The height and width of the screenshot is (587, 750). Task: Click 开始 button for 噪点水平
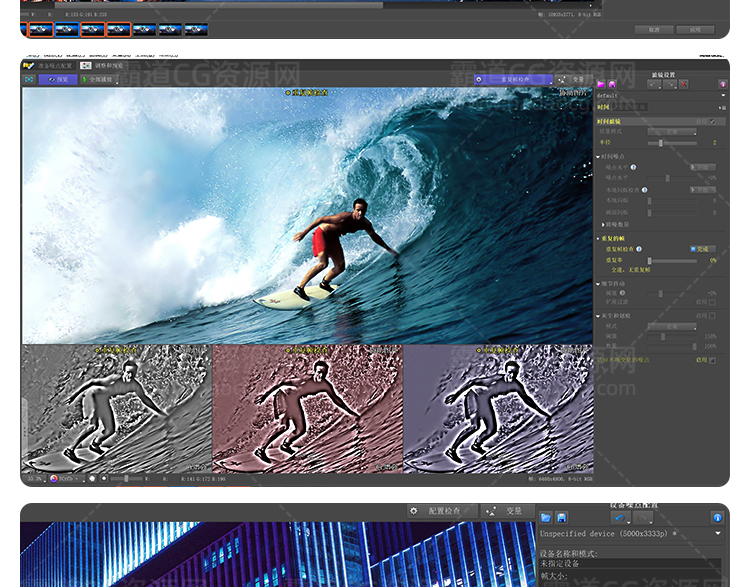(x=703, y=167)
